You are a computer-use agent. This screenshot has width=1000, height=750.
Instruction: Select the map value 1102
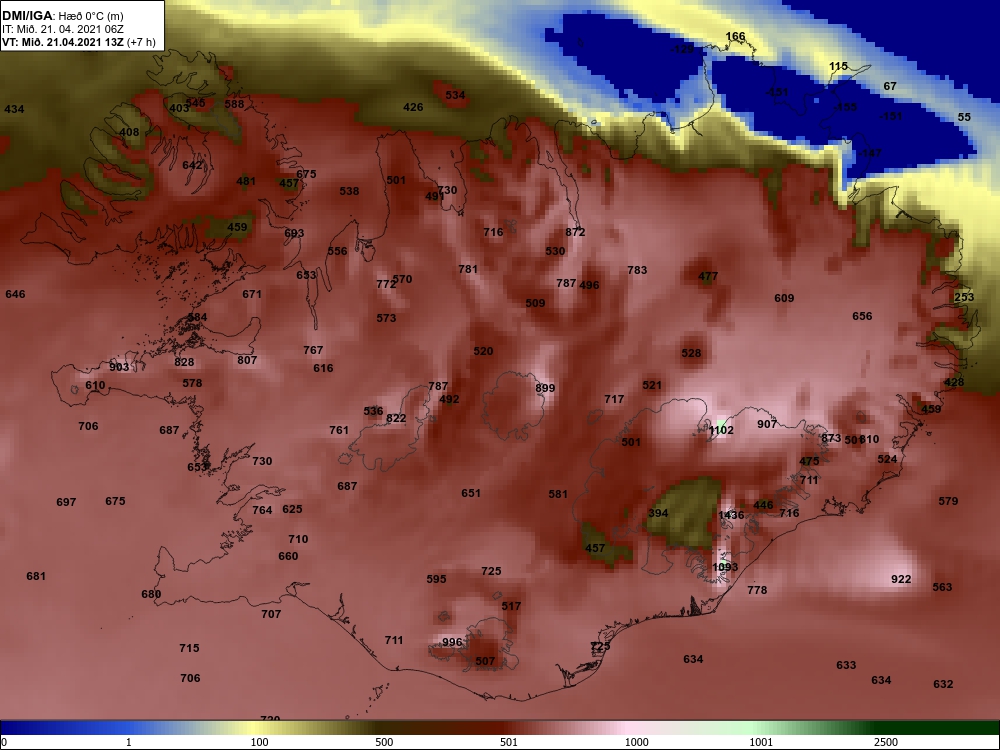(721, 430)
